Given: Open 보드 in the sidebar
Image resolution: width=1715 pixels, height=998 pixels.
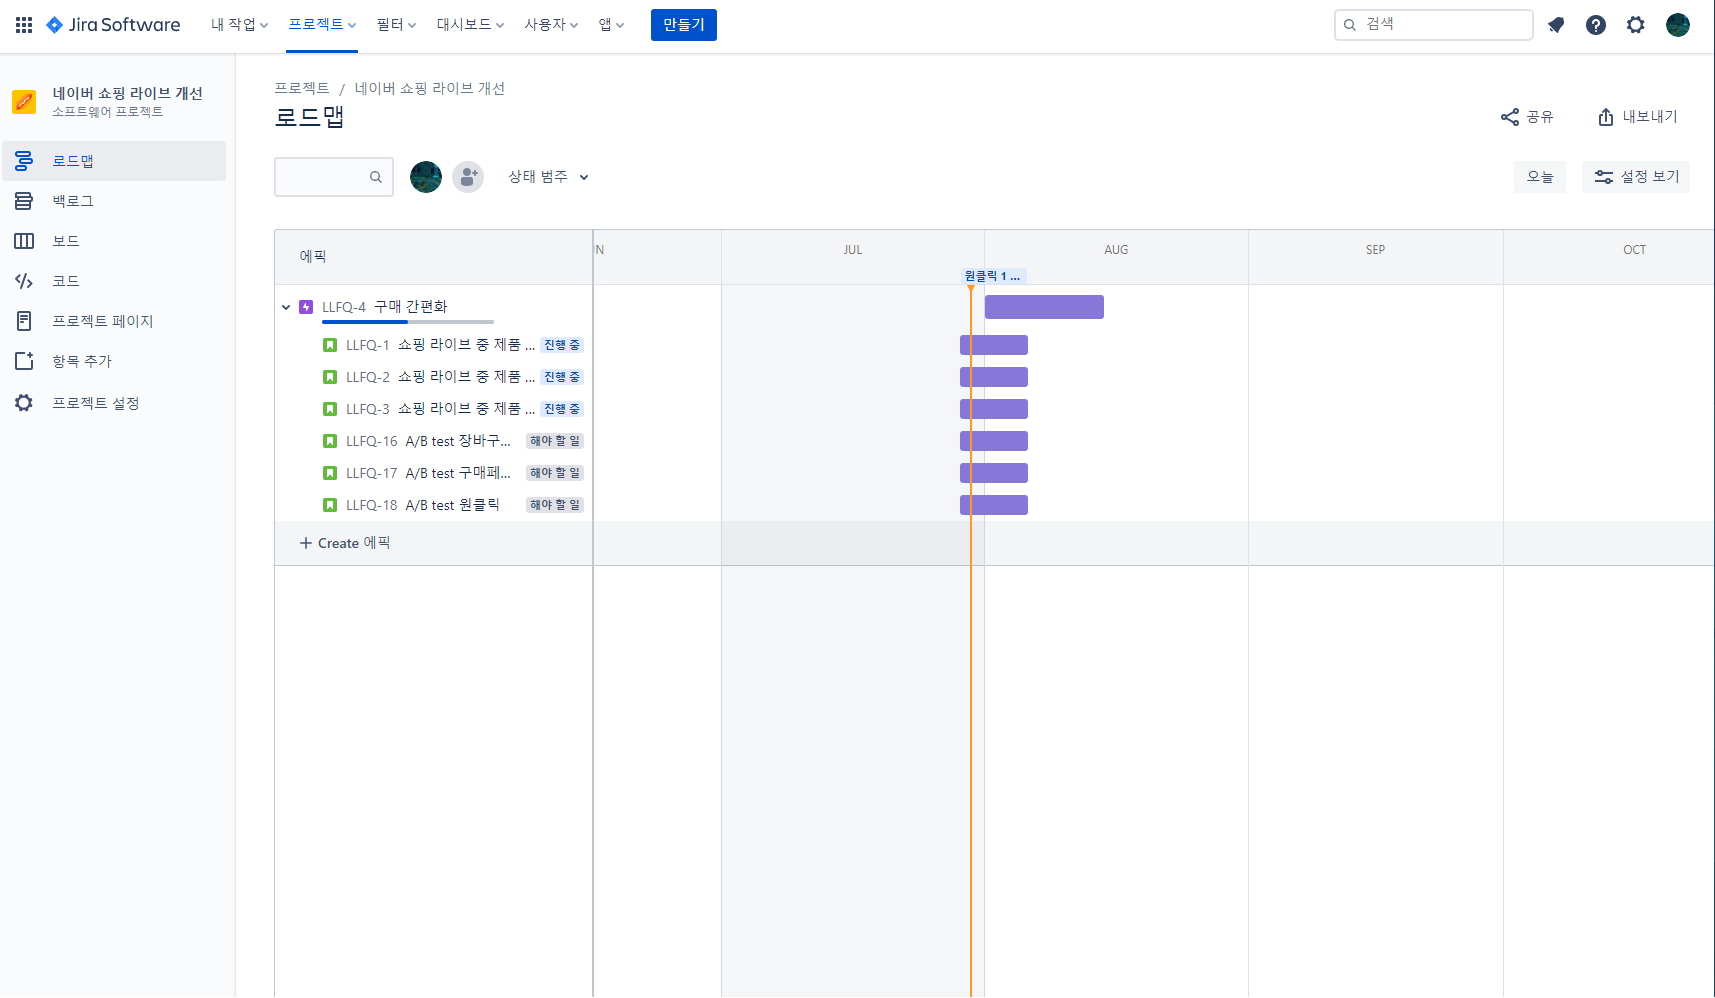Looking at the screenshot, I should click(114, 241).
